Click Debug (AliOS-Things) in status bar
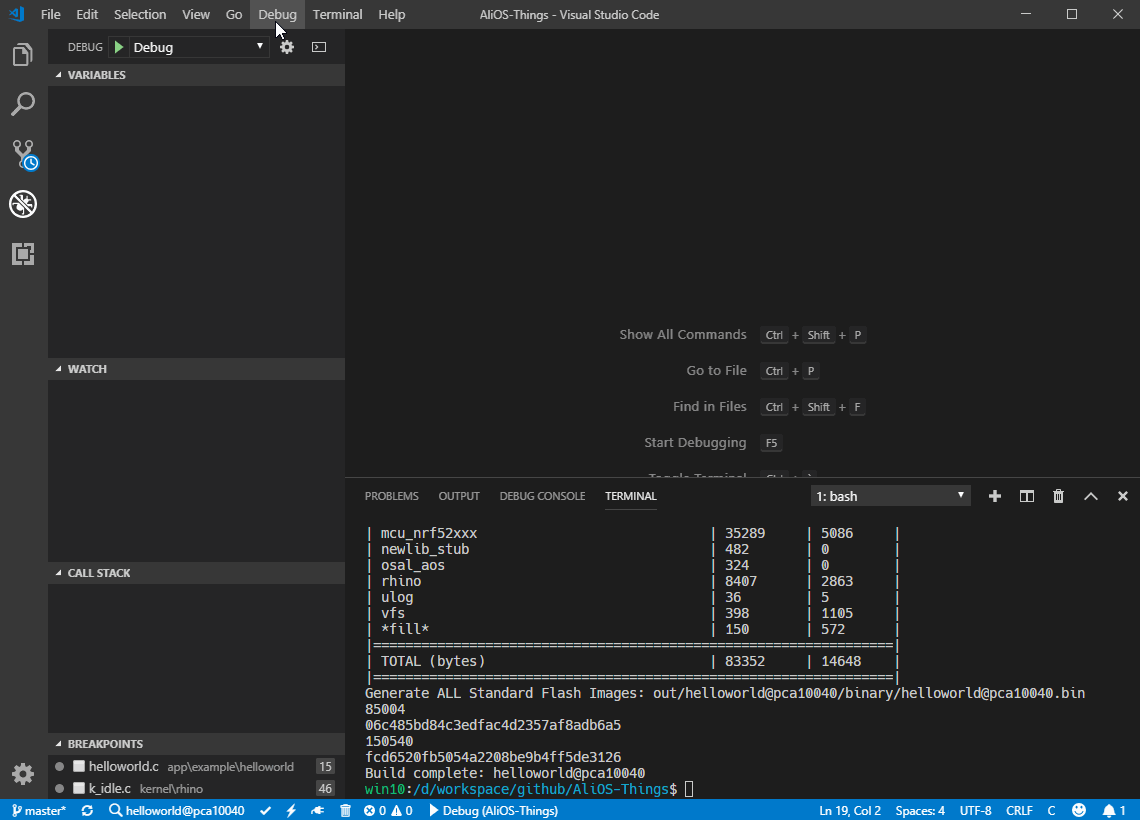Viewport: 1140px width, 820px height. click(493, 811)
